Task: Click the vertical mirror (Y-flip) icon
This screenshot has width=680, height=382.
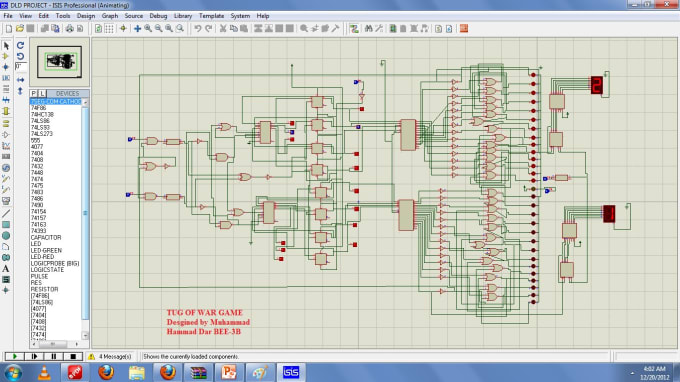Action: point(20,91)
